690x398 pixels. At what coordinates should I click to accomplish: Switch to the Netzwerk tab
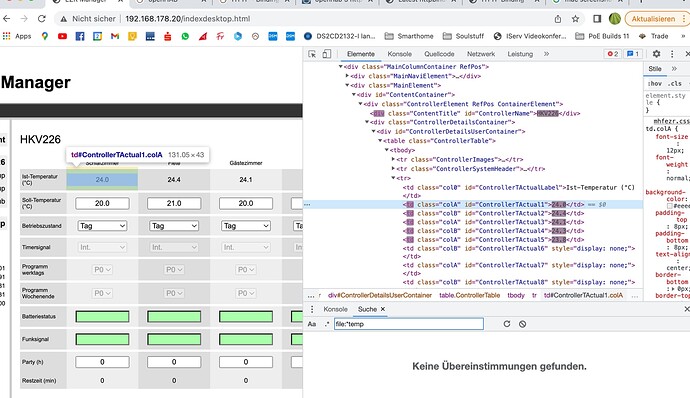tap(481, 54)
